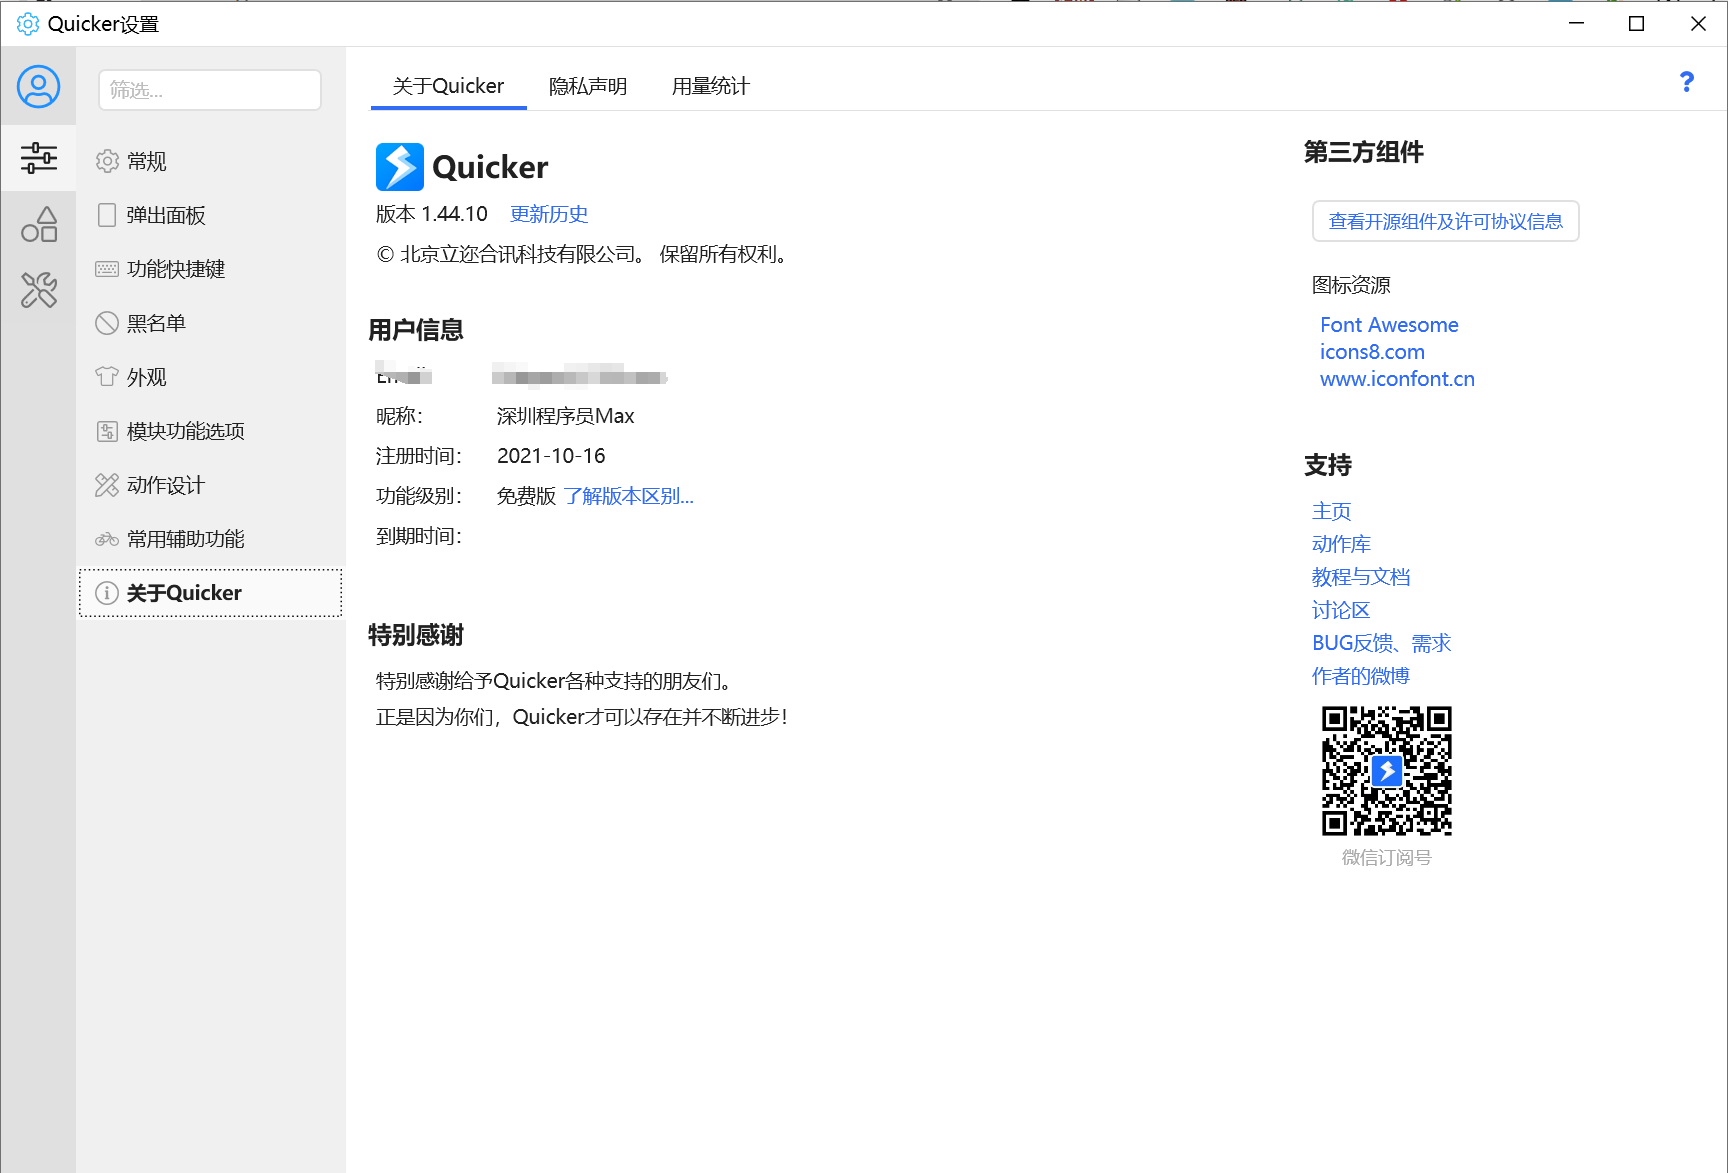This screenshot has width=1728, height=1173.
Task: Click the Quicker lightning logo
Action: 400,167
